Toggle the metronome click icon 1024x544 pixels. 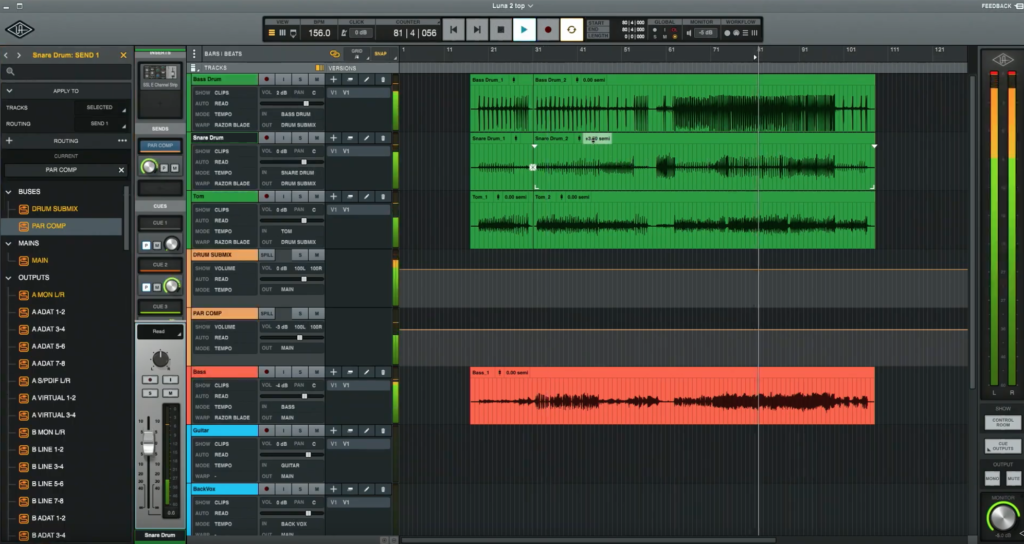[344, 33]
